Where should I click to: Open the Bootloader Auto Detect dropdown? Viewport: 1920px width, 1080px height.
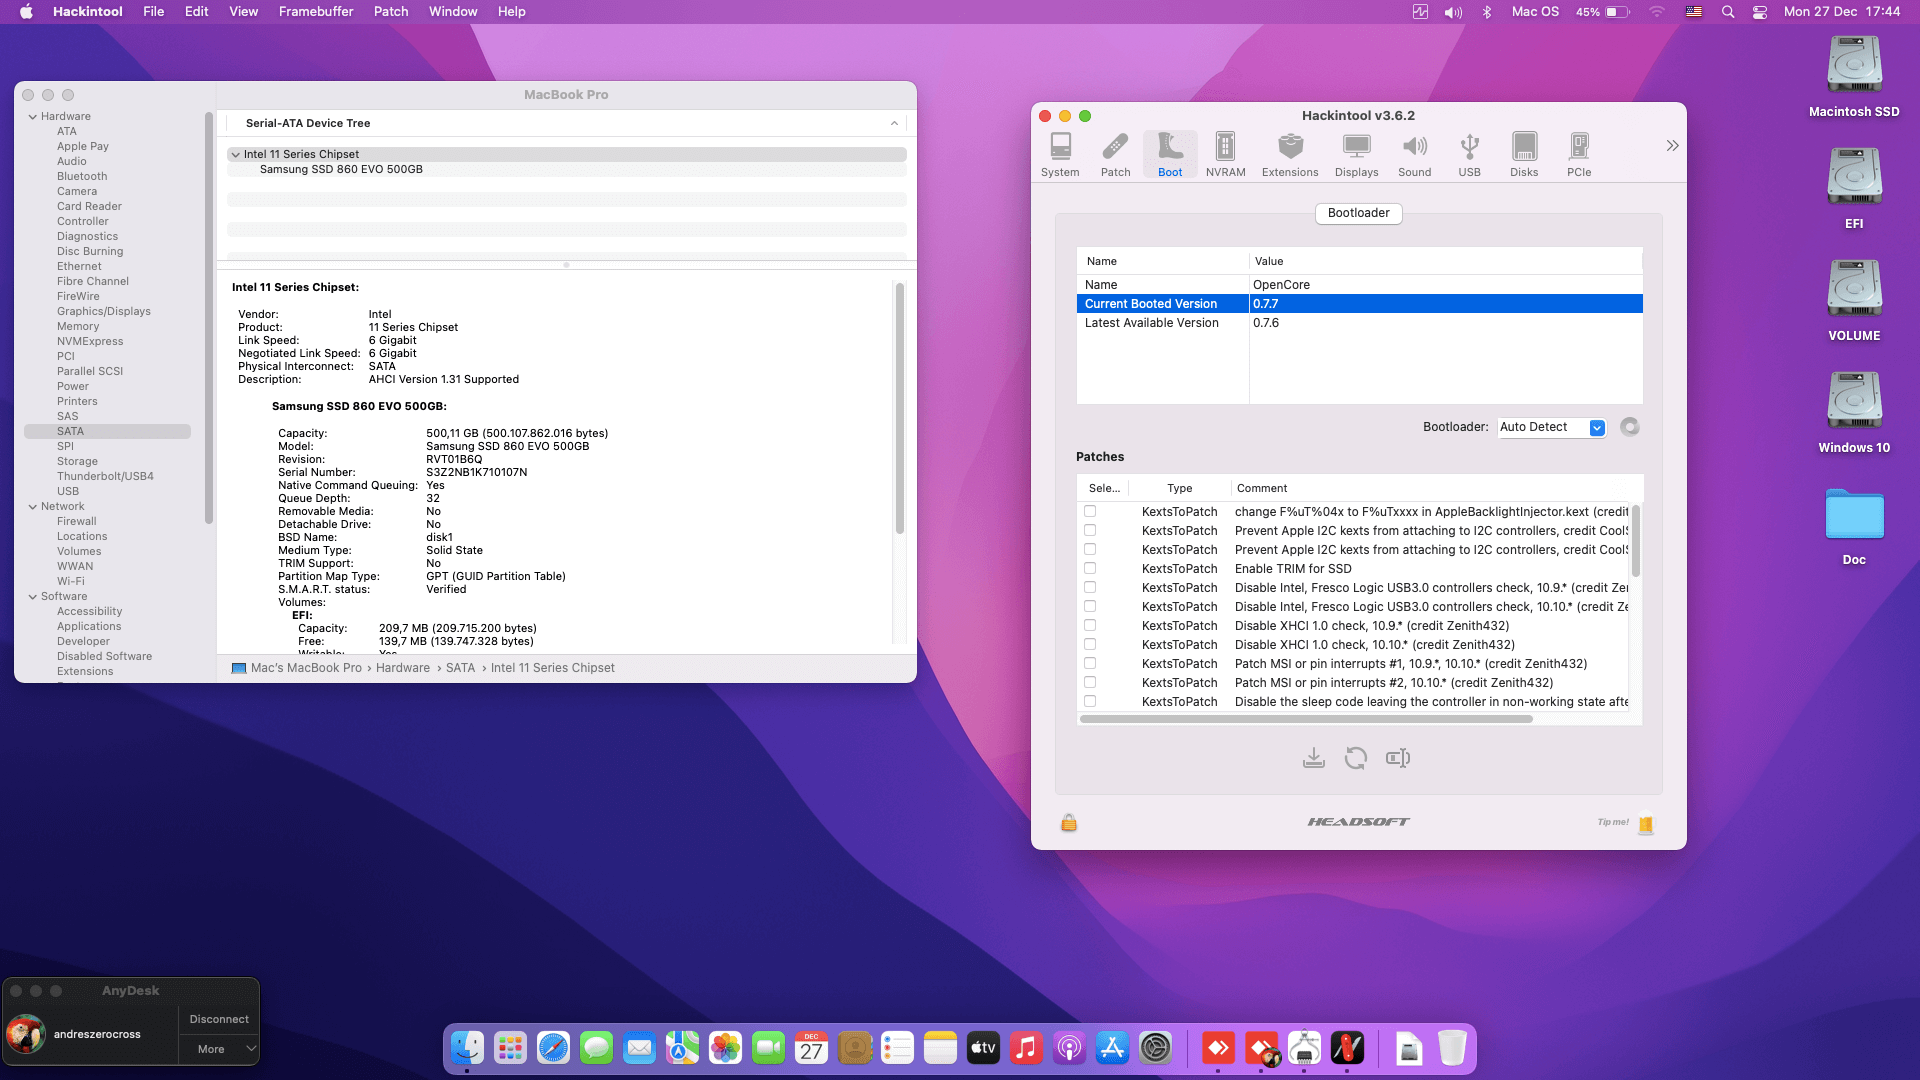click(x=1552, y=427)
